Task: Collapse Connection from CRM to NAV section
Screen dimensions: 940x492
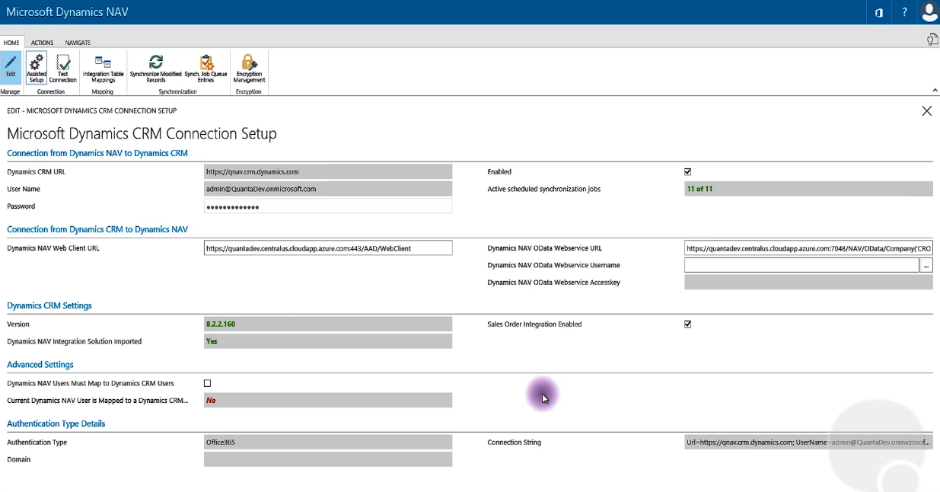Action: [x=97, y=230]
